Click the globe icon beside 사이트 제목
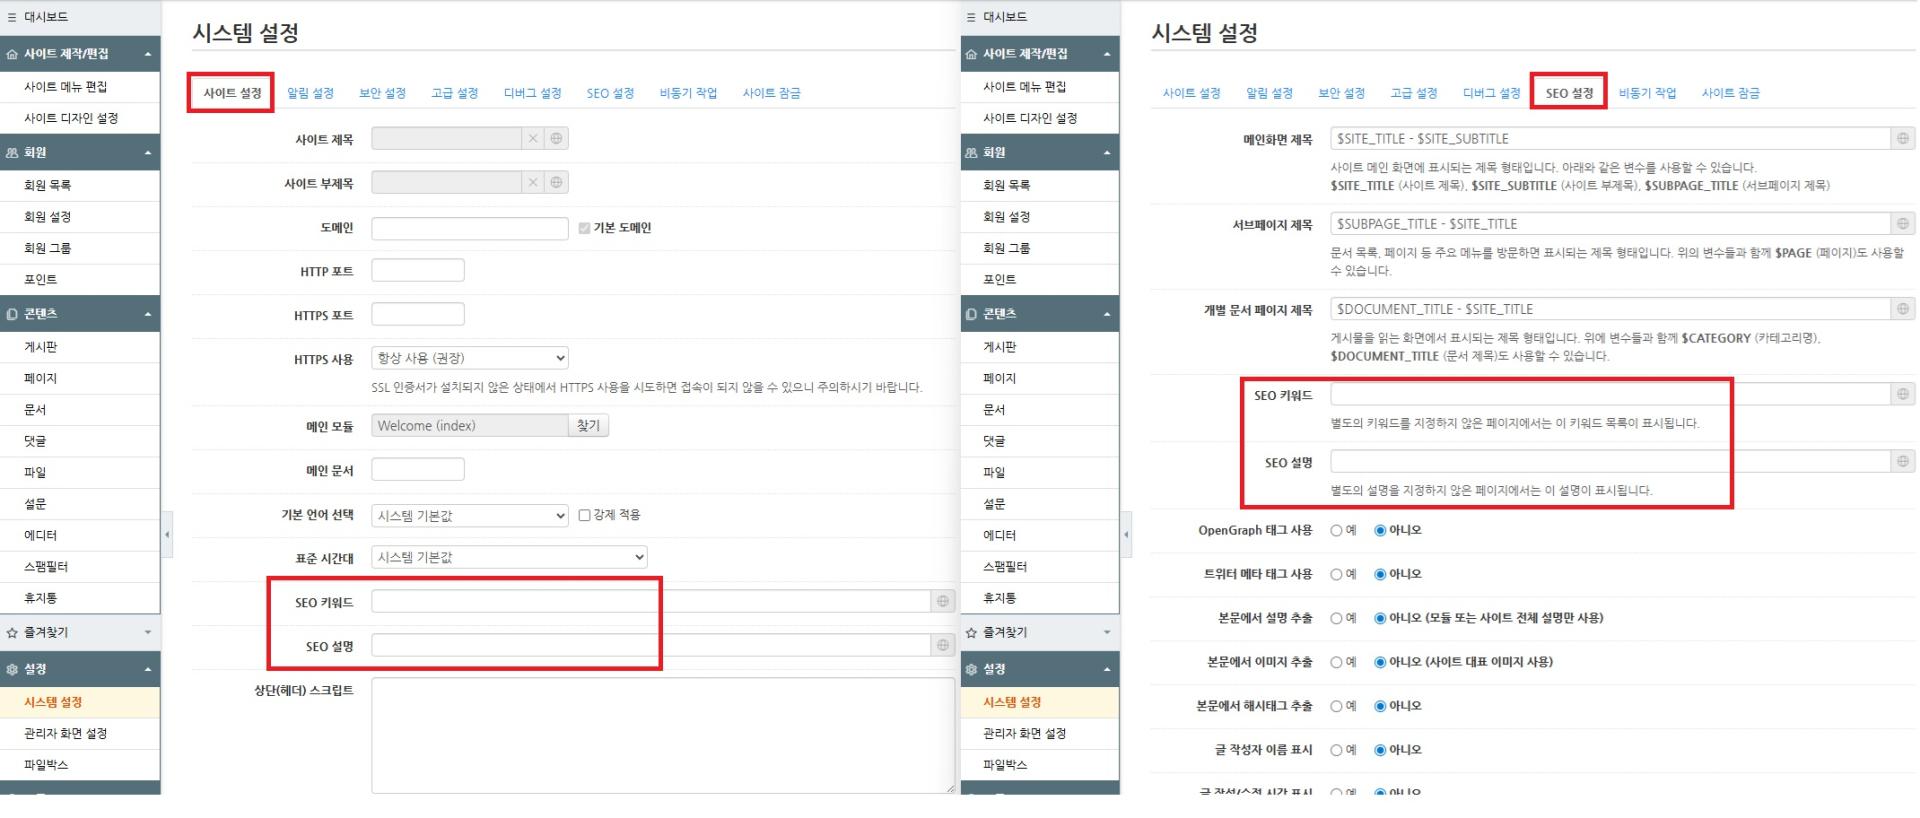Screen dimensions: 1920x818 click(x=556, y=139)
